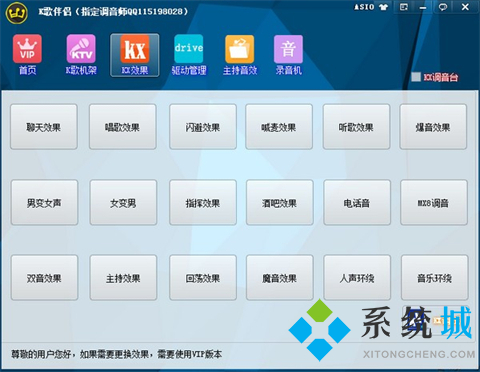Apply the 爆音效果 preset
480x372 pixels.
pos(433,127)
